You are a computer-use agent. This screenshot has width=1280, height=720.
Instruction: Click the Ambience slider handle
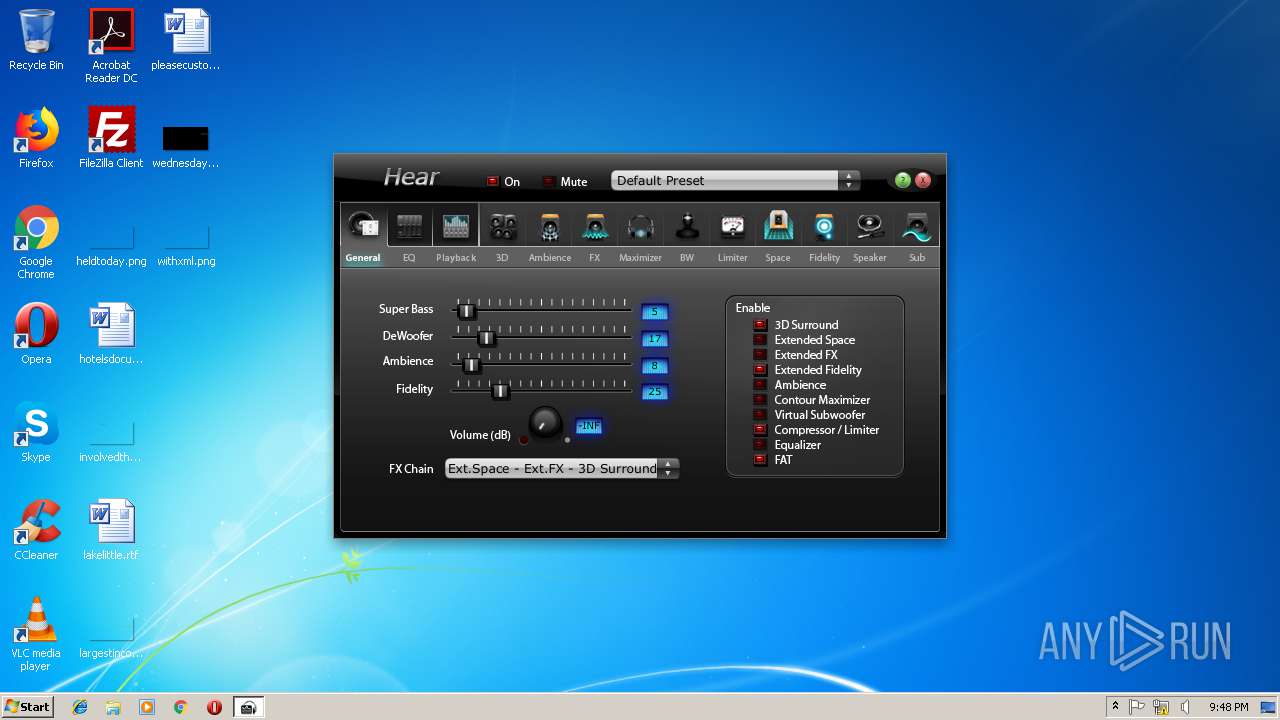click(473, 365)
